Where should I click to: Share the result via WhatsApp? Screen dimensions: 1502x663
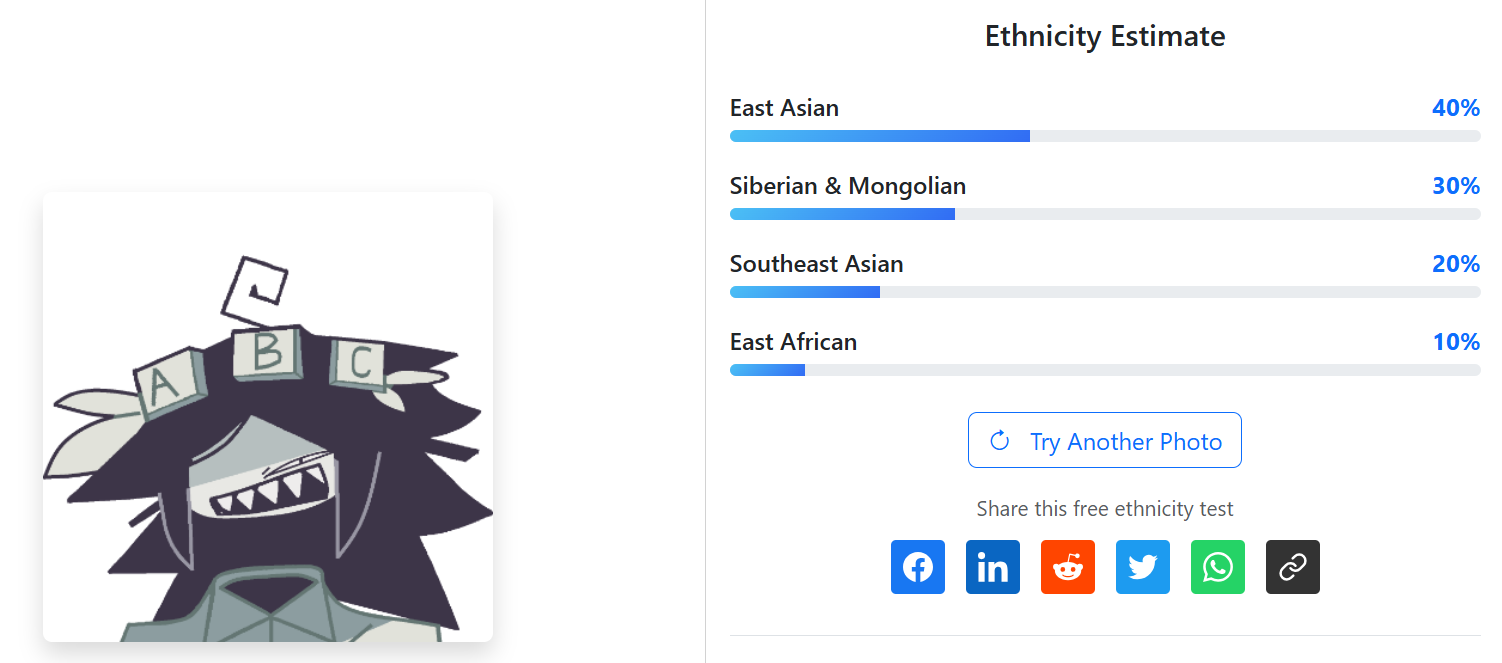(1217, 567)
